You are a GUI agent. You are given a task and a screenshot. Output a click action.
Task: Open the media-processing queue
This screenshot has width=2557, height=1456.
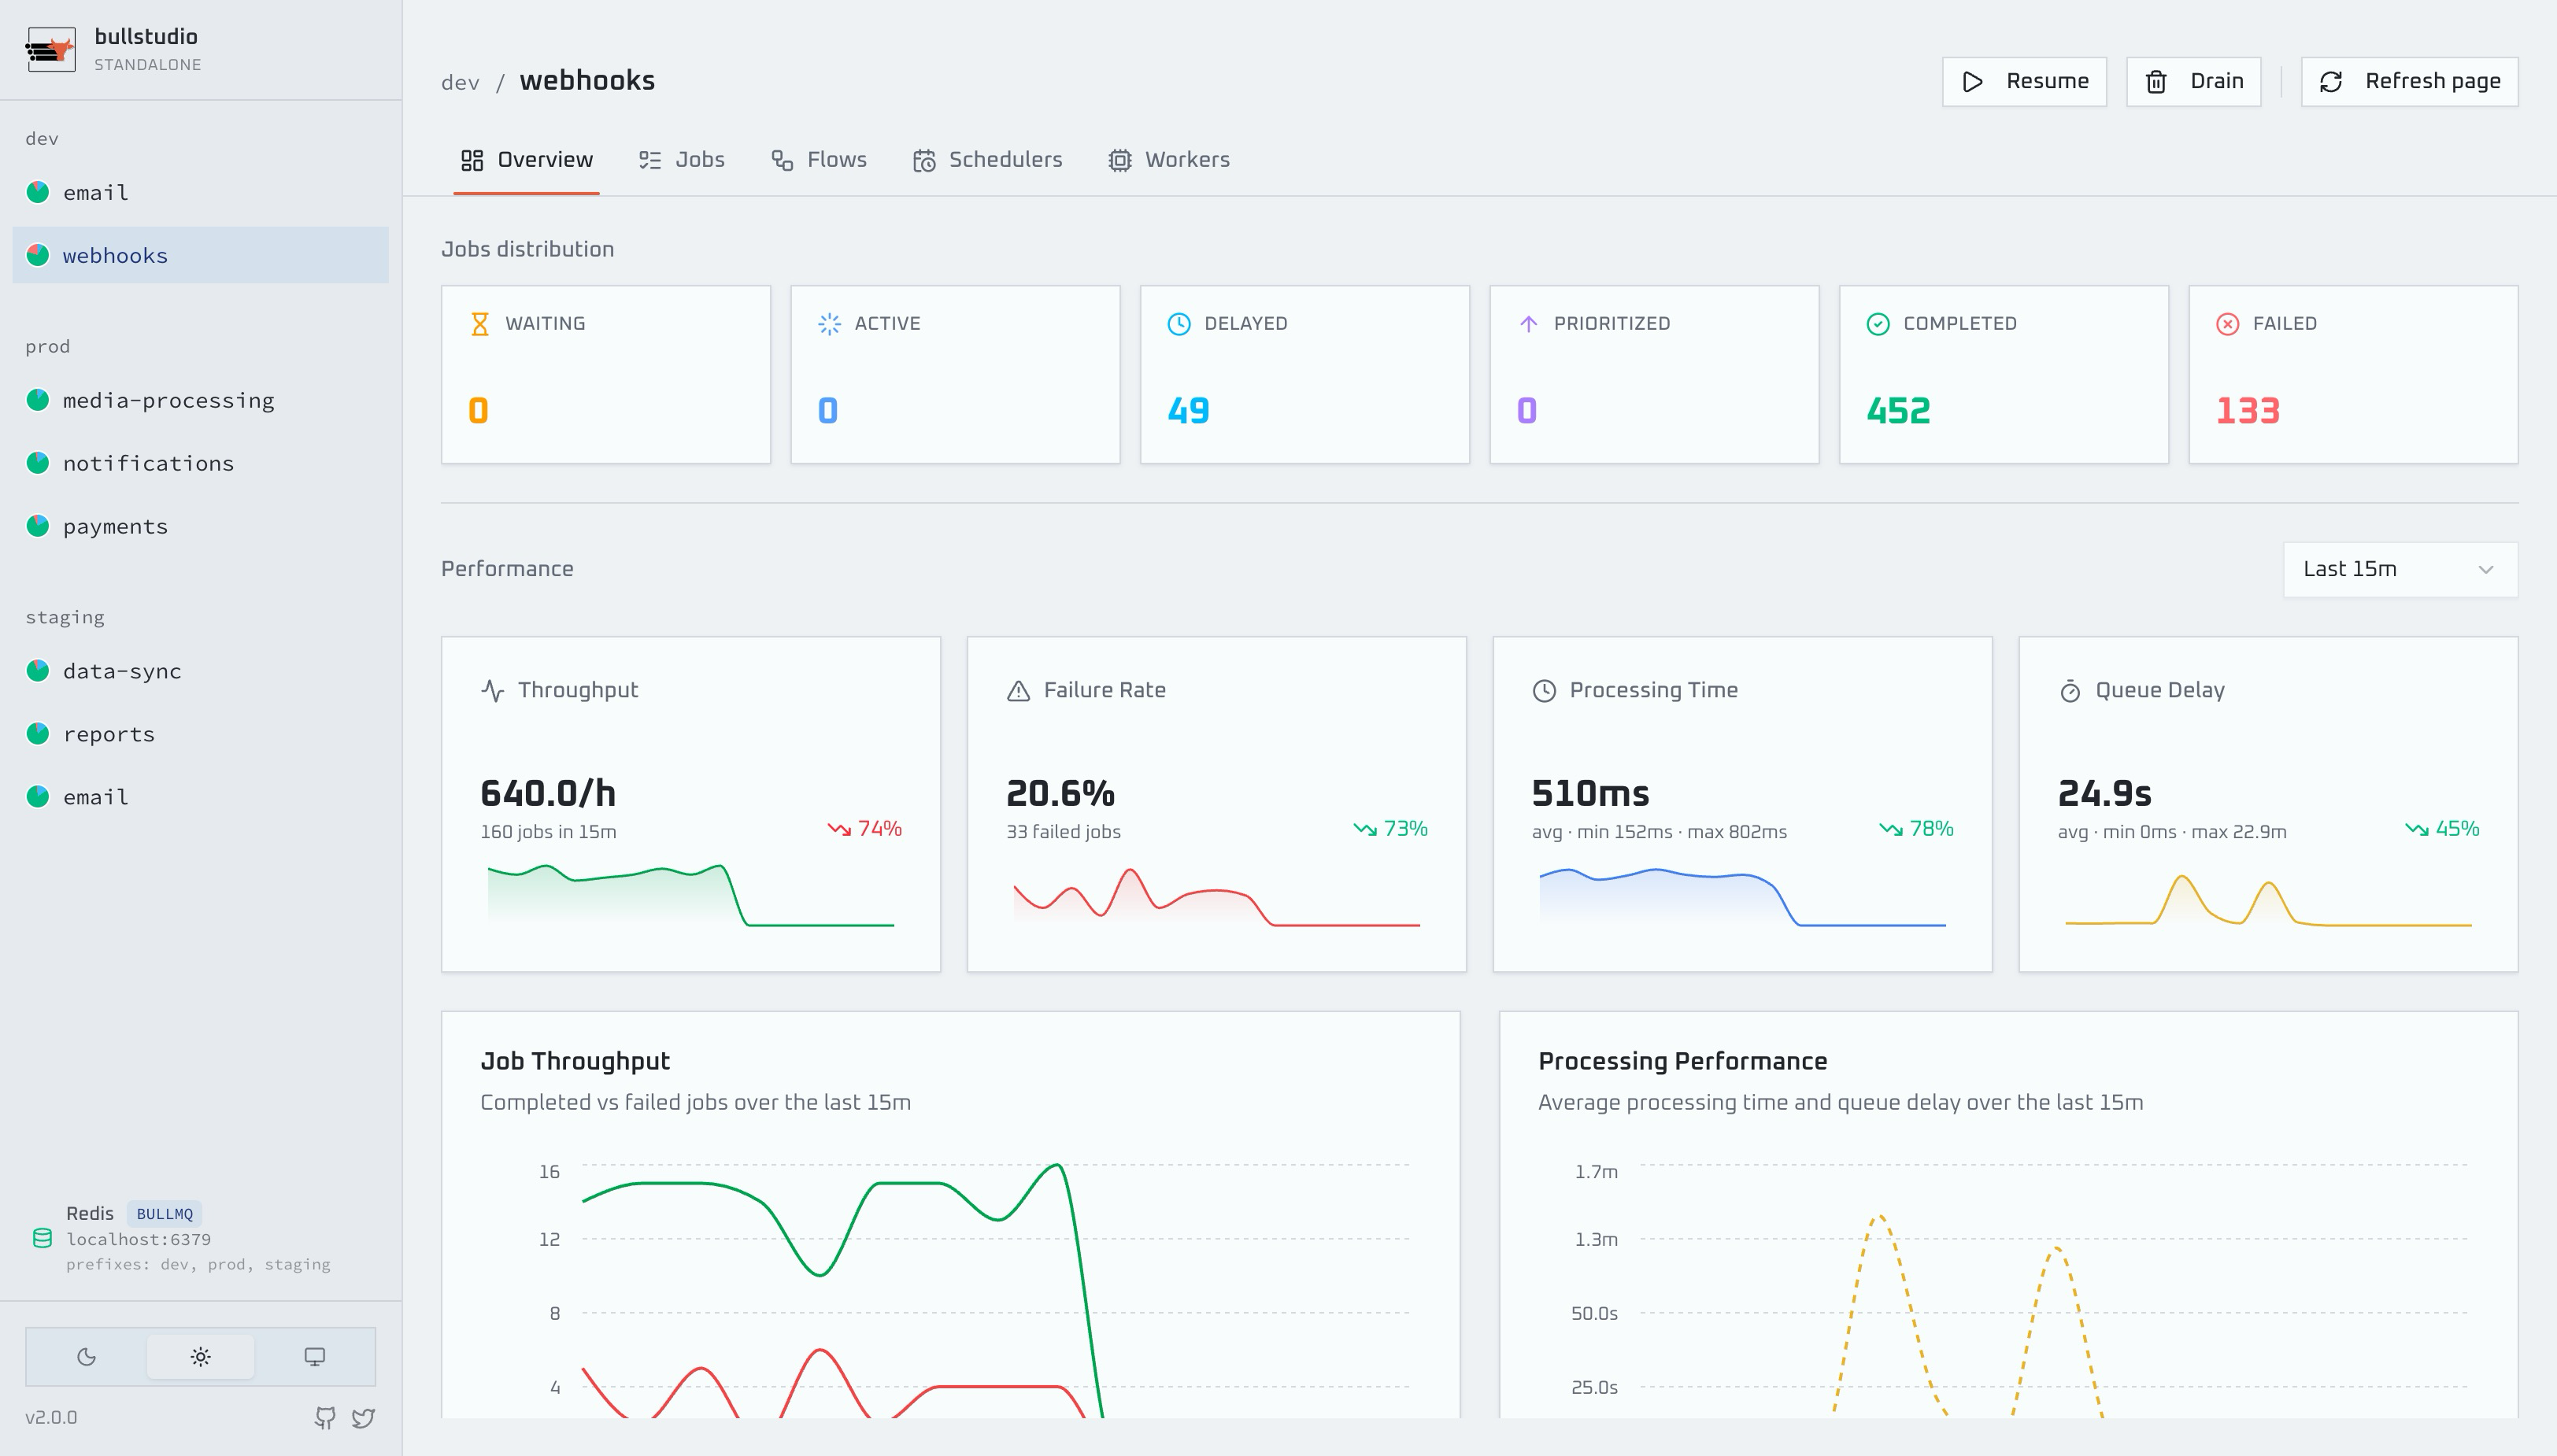[x=200, y=400]
